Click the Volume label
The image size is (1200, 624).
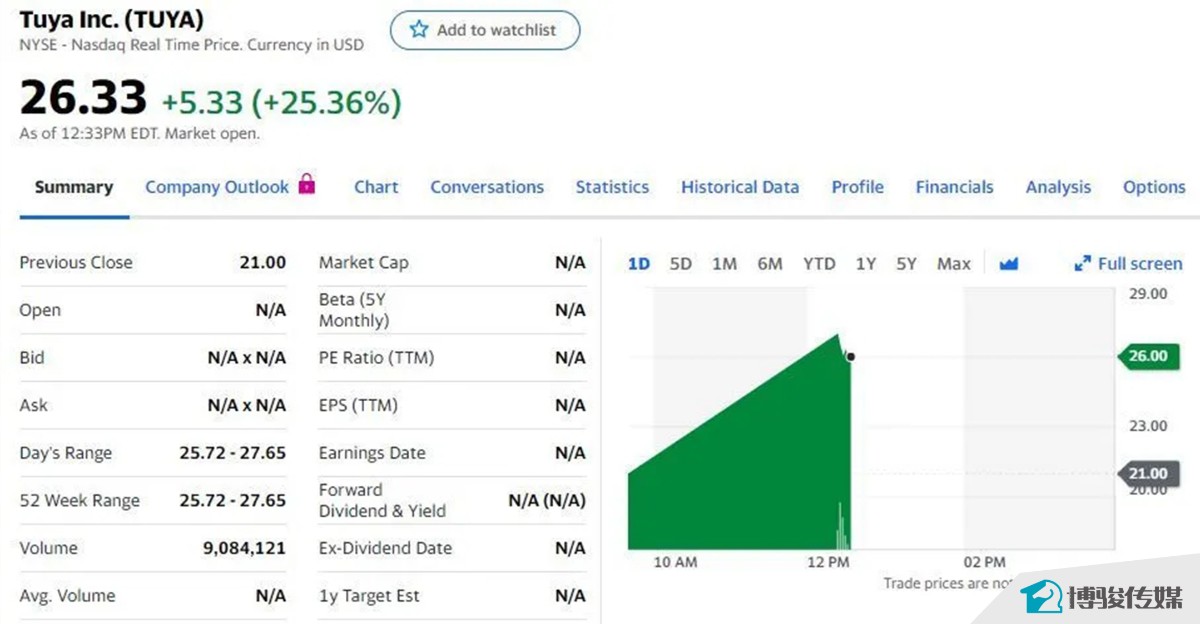(48, 548)
